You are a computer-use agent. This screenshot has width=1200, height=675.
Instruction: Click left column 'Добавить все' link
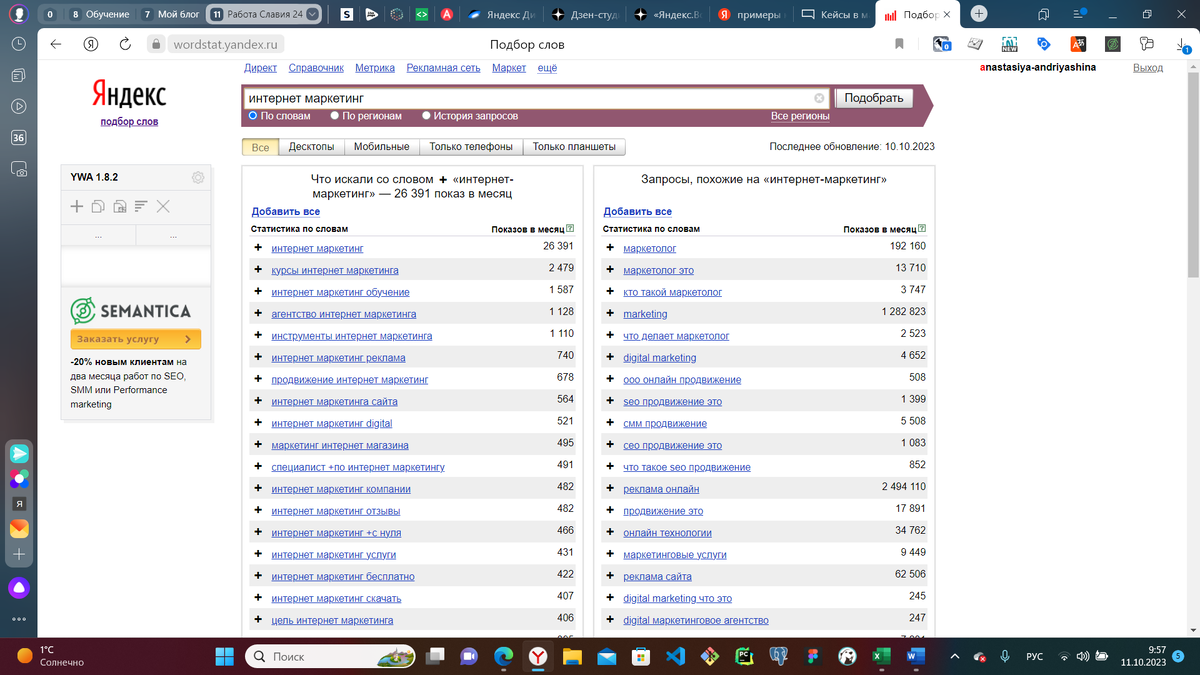click(x=286, y=212)
